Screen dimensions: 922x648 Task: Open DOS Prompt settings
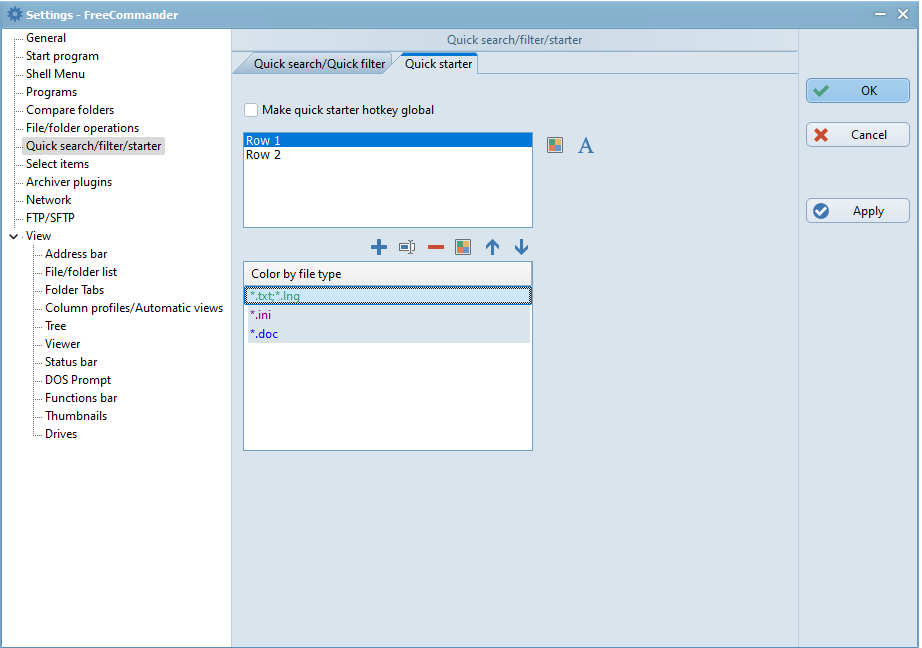pyautogui.click(x=78, y=380)
